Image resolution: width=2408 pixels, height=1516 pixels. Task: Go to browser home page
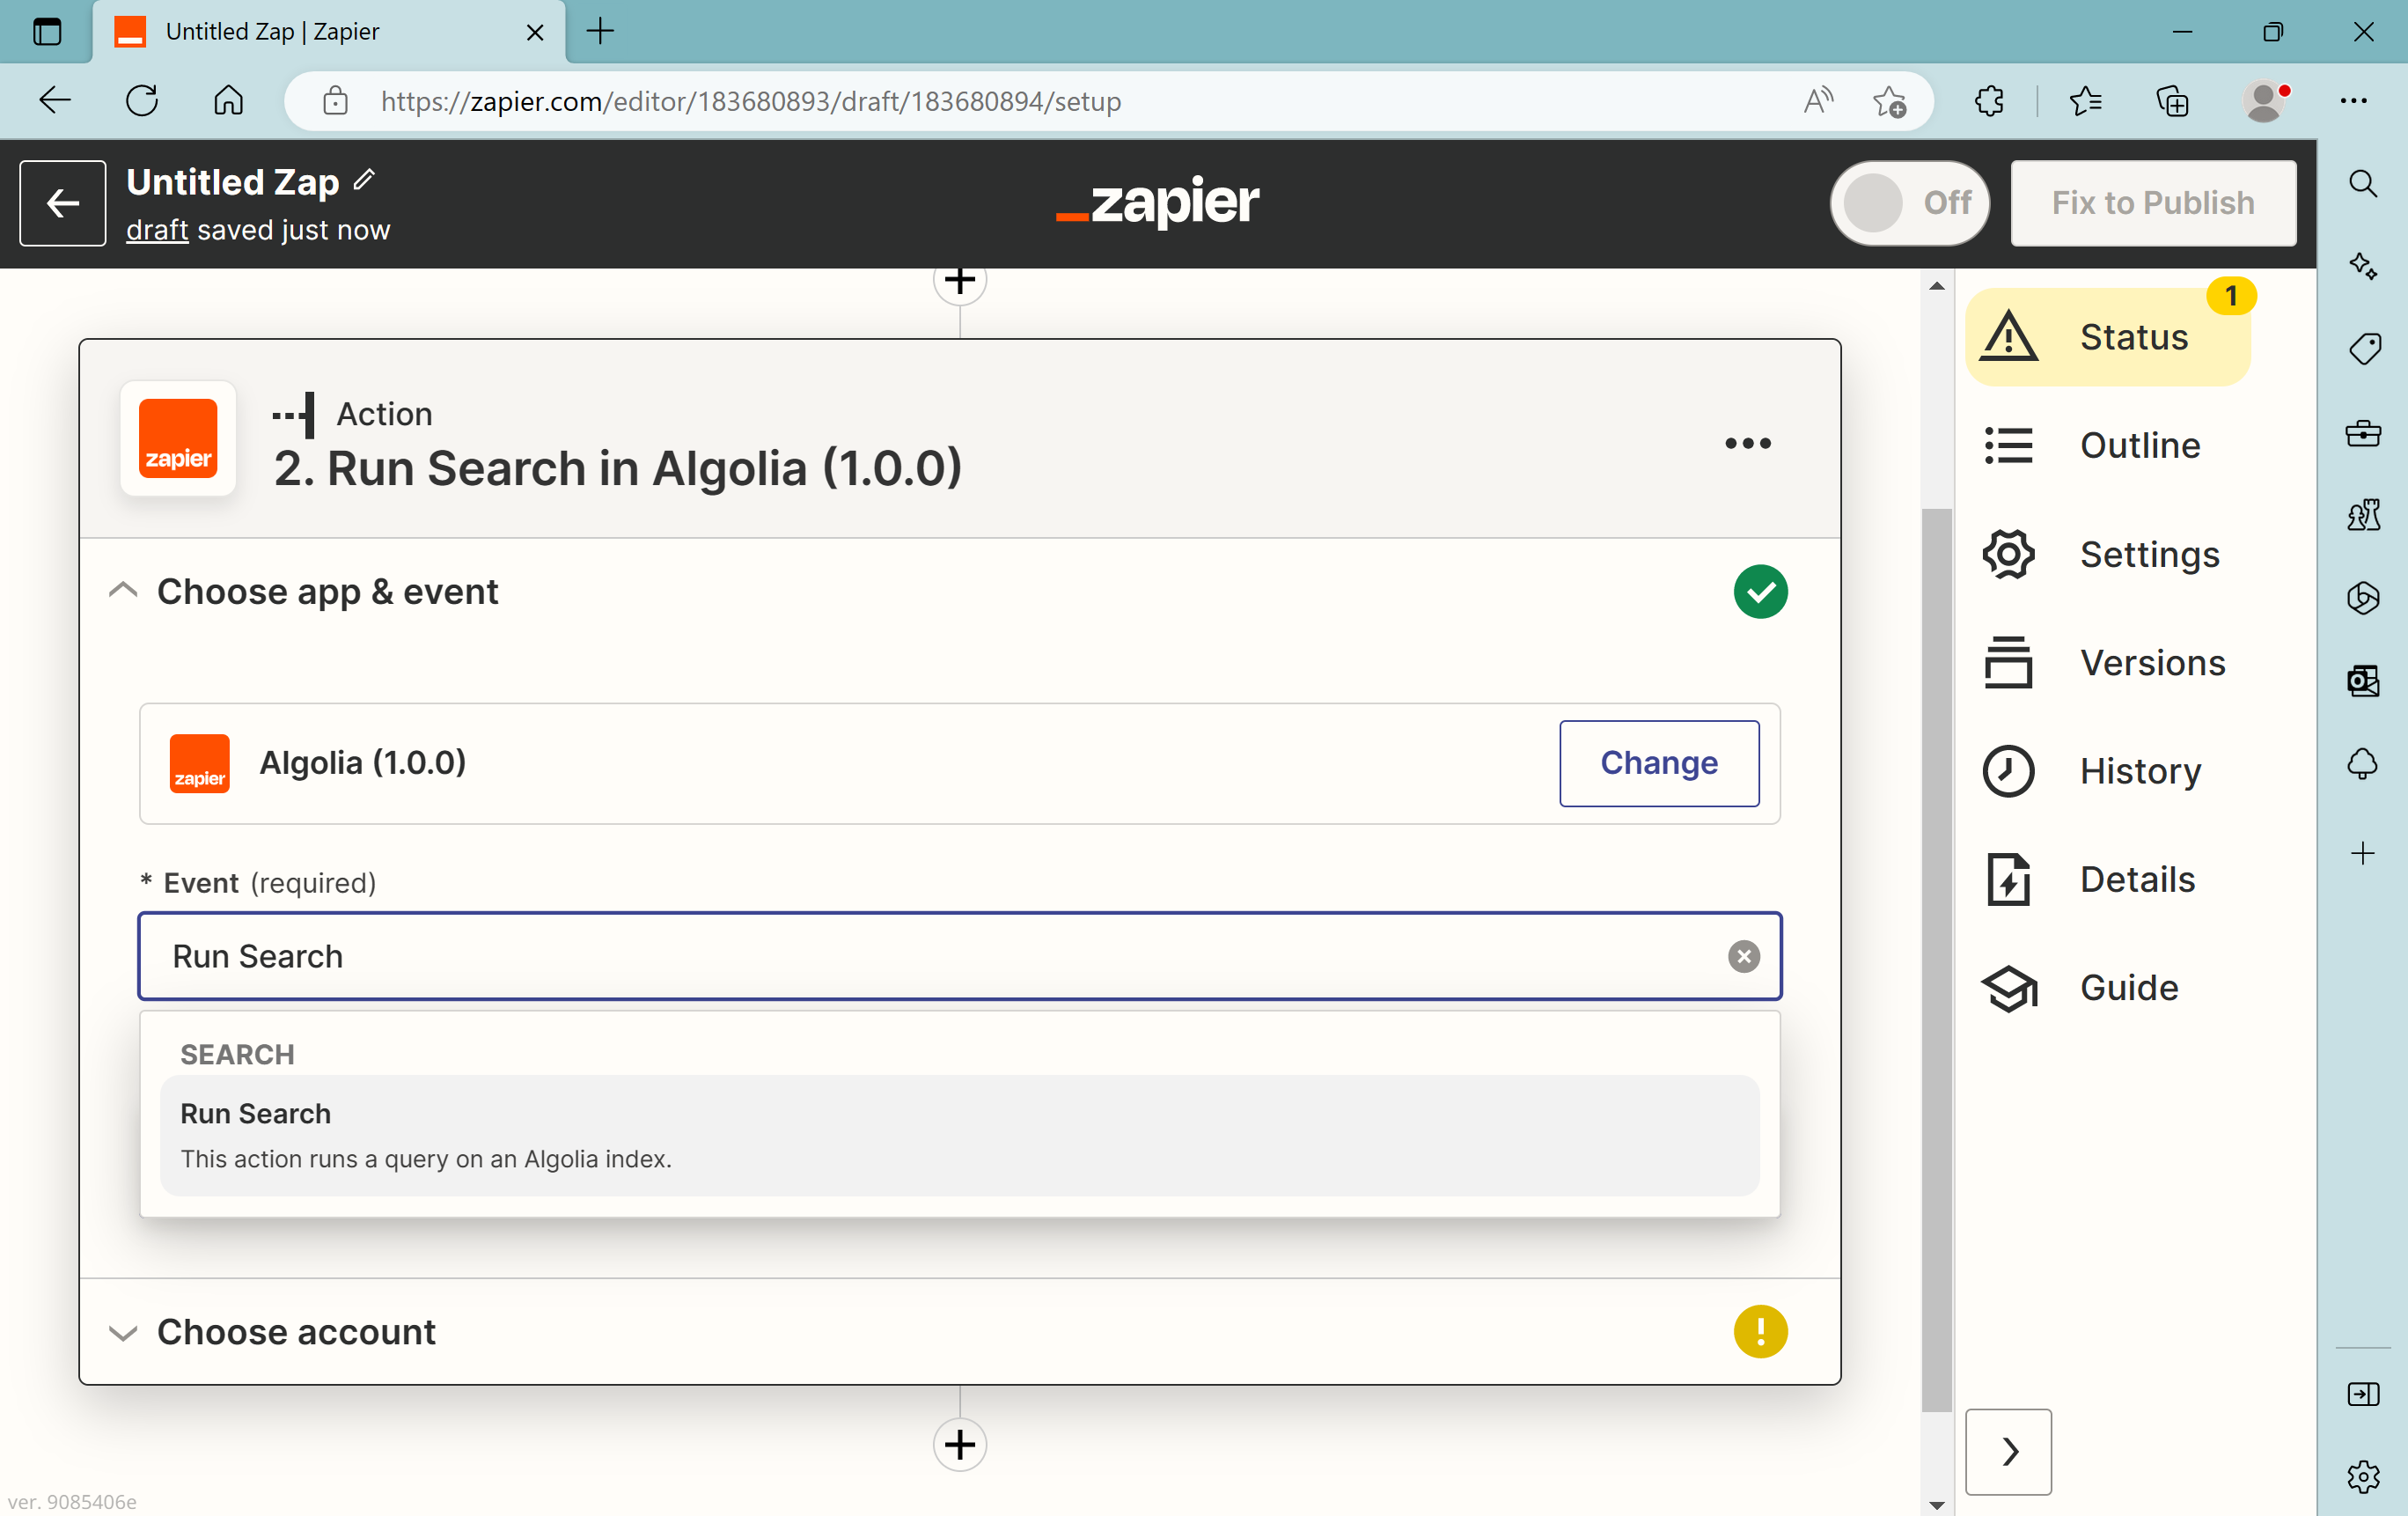pos(228,100)
